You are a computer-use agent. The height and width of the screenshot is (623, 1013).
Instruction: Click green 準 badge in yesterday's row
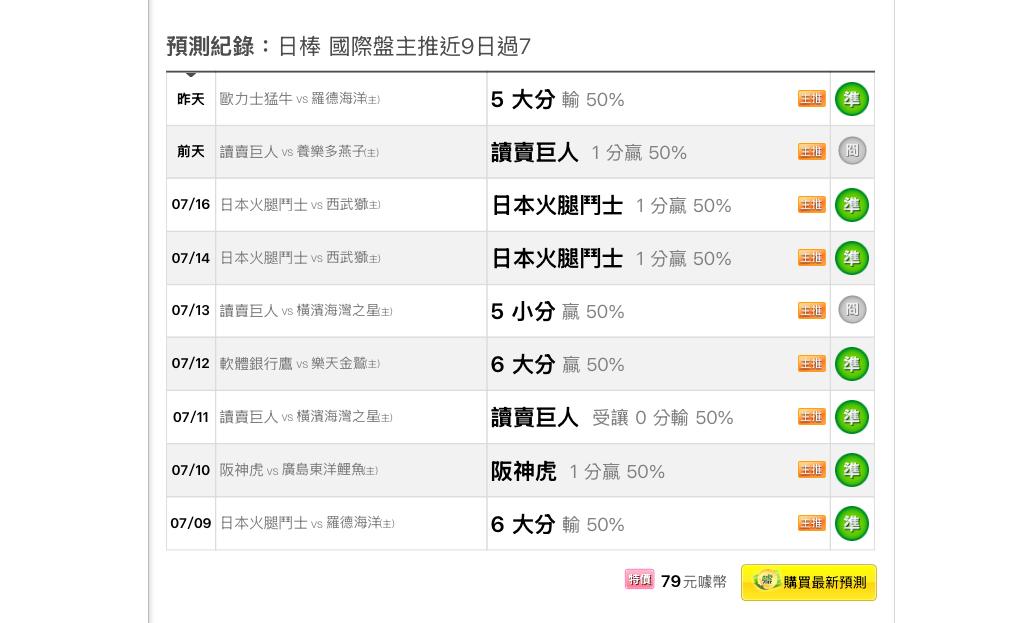pyautogui.click(x=851, y=99)
